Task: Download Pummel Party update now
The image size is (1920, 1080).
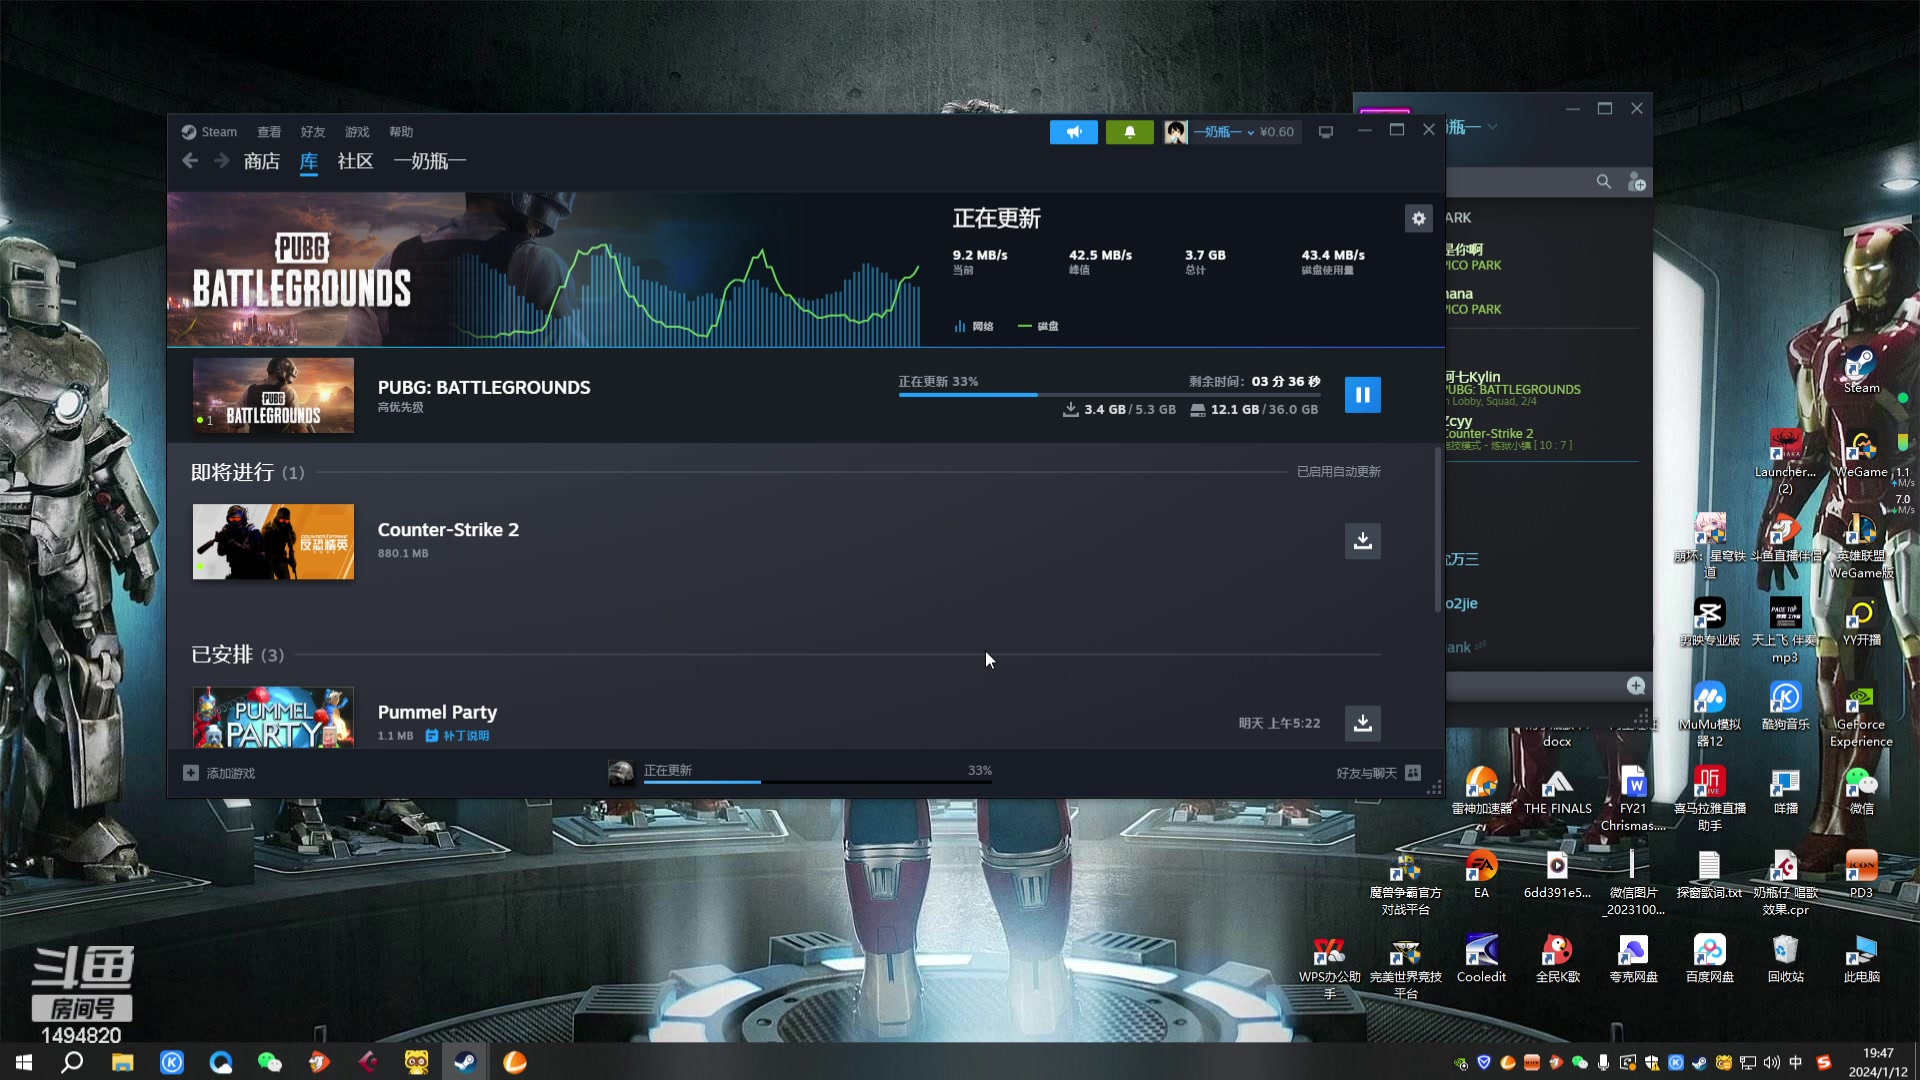Action: [x=1362, y=723]
